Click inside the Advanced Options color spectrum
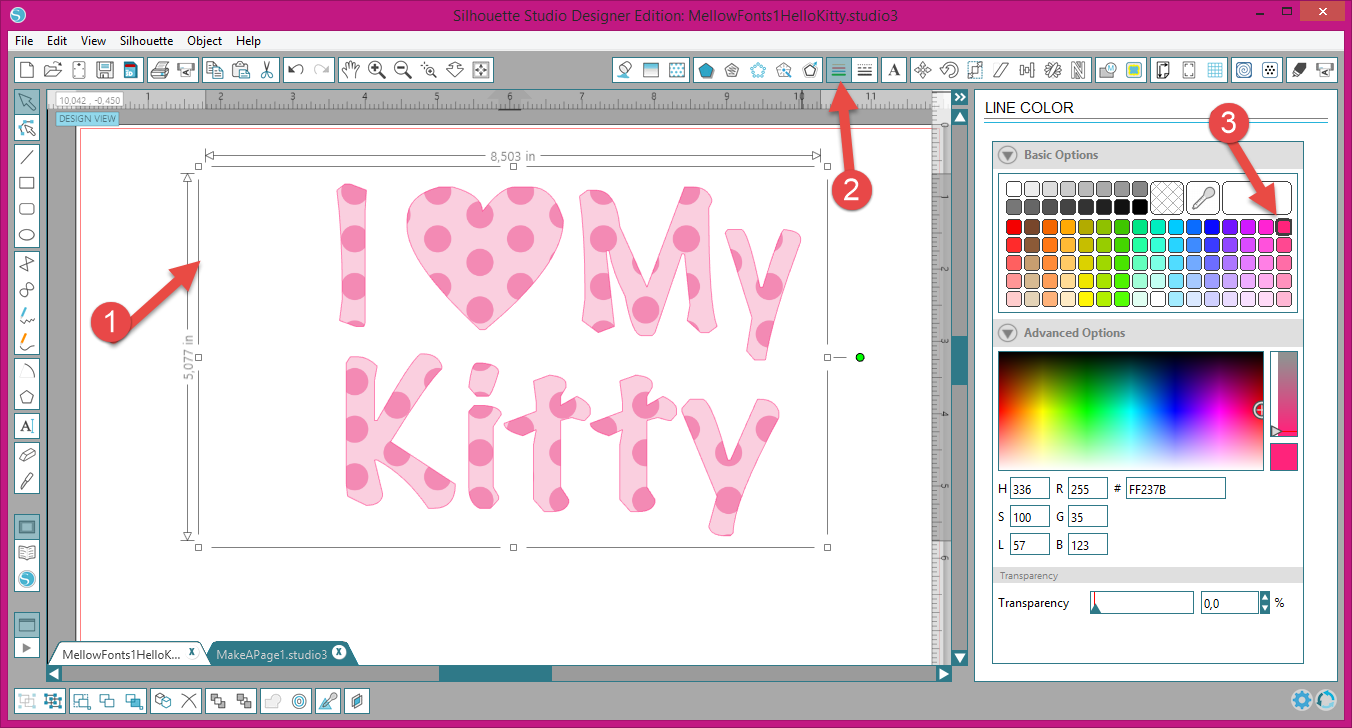 pos(1130,410)
